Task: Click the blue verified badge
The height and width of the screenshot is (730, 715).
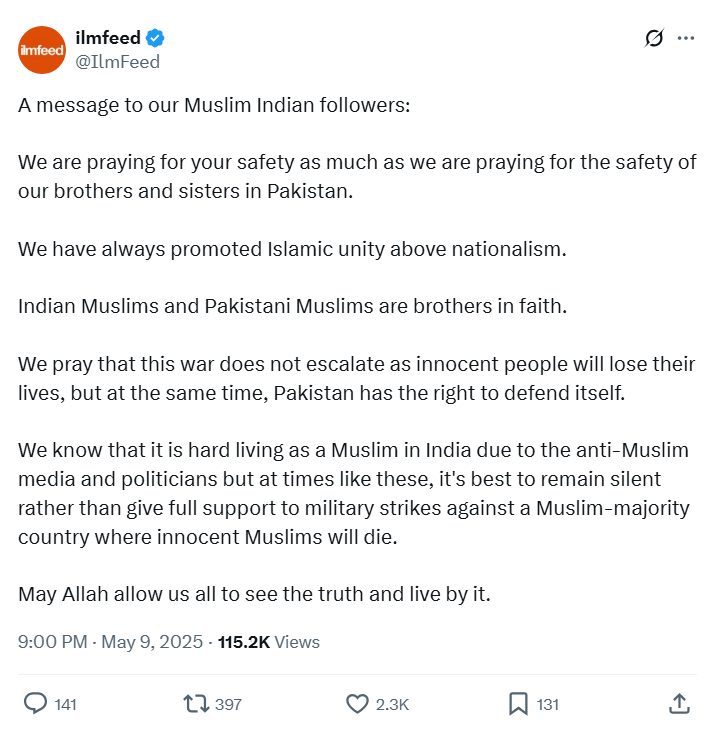Action: click(x=155, y=39)
